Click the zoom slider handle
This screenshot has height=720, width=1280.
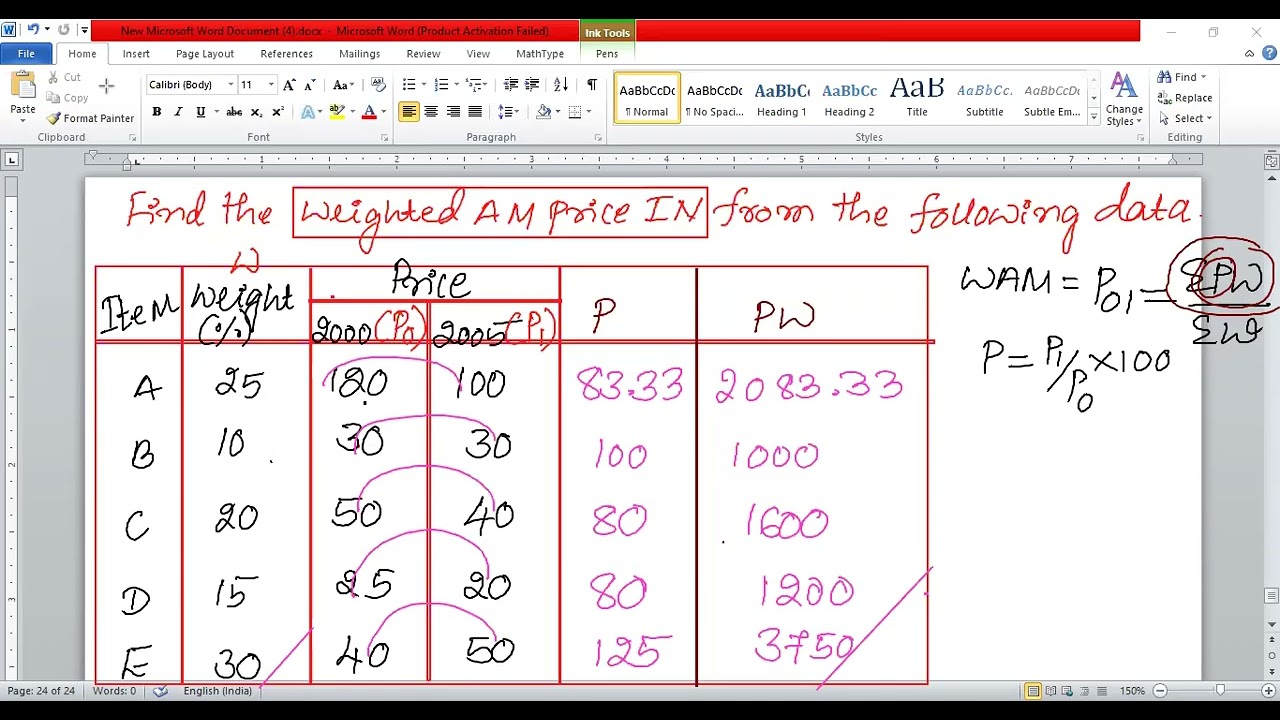[x=1220, y=691]
